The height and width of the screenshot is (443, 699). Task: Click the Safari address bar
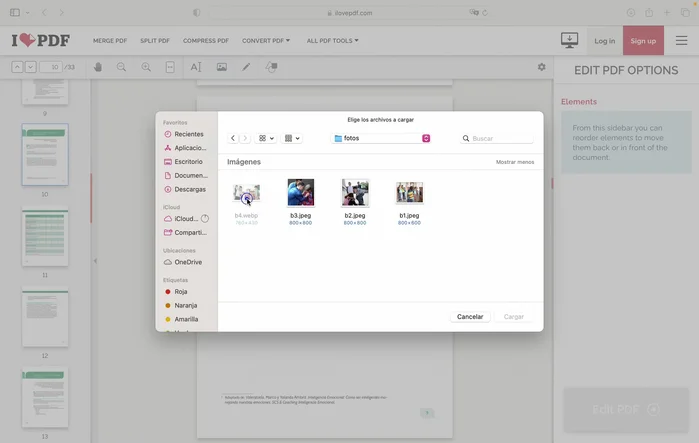pos(350,13)
